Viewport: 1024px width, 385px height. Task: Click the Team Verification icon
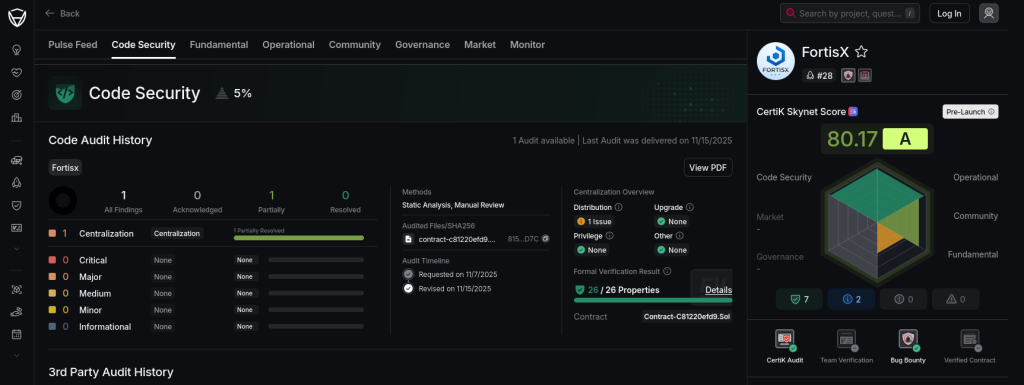847,340
